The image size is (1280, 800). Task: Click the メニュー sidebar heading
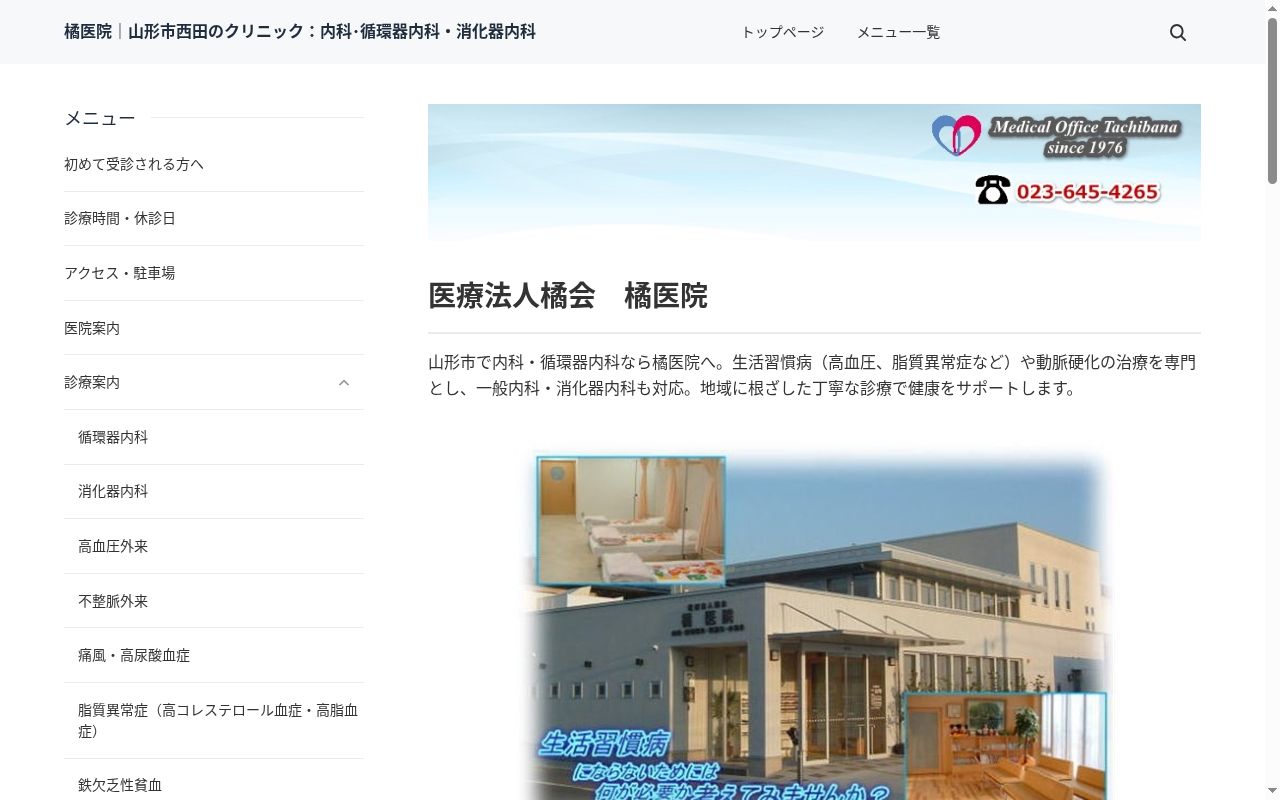(100, 118)
